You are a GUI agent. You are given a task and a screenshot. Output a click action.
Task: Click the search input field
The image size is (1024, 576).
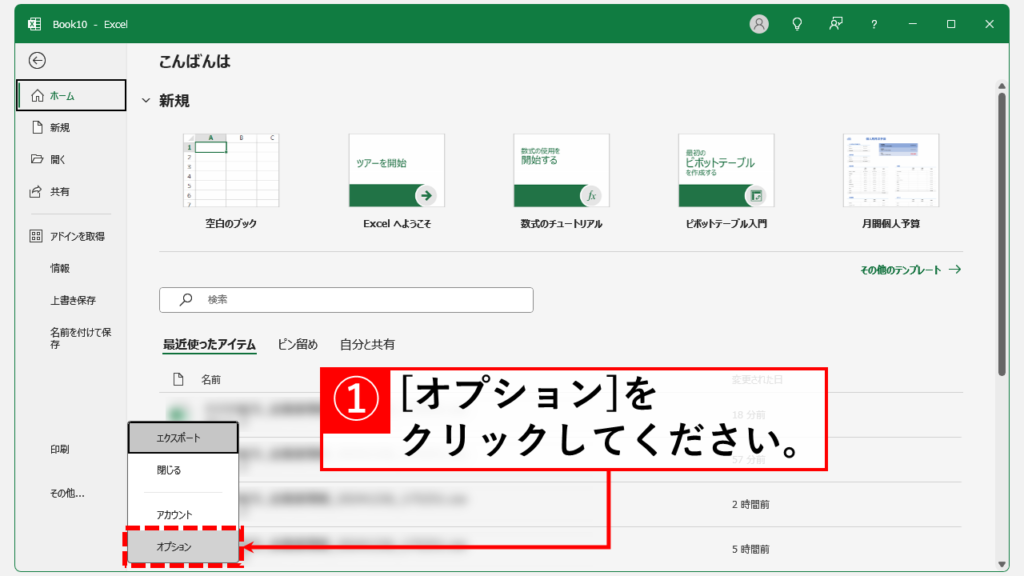tap(345, 300)
